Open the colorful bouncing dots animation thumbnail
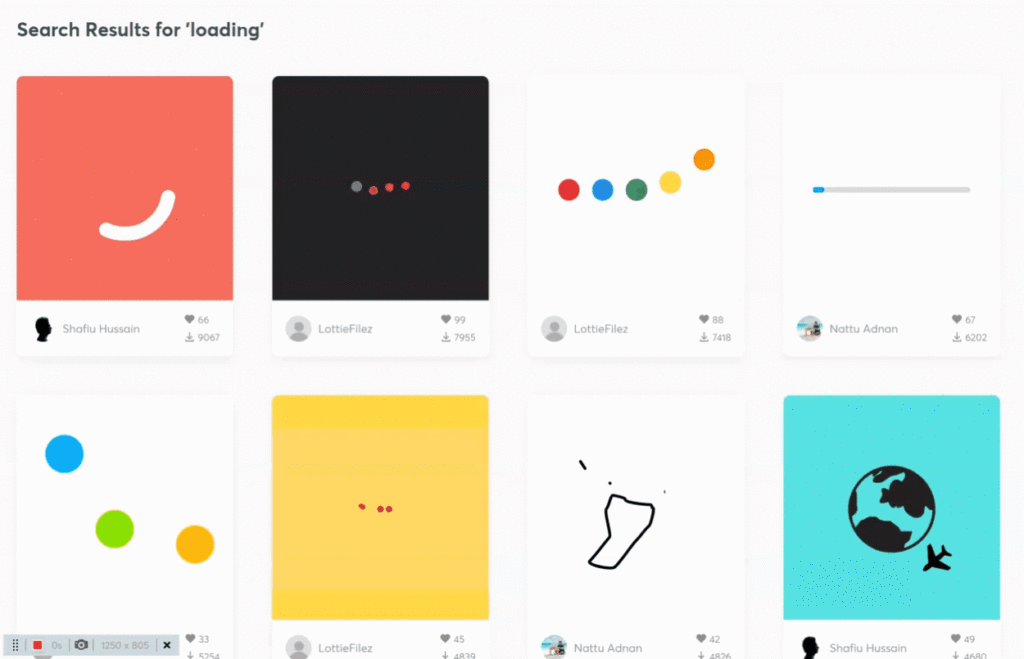Image resolution: width=1024 pixels, height=659 pixels. point(635,188)
